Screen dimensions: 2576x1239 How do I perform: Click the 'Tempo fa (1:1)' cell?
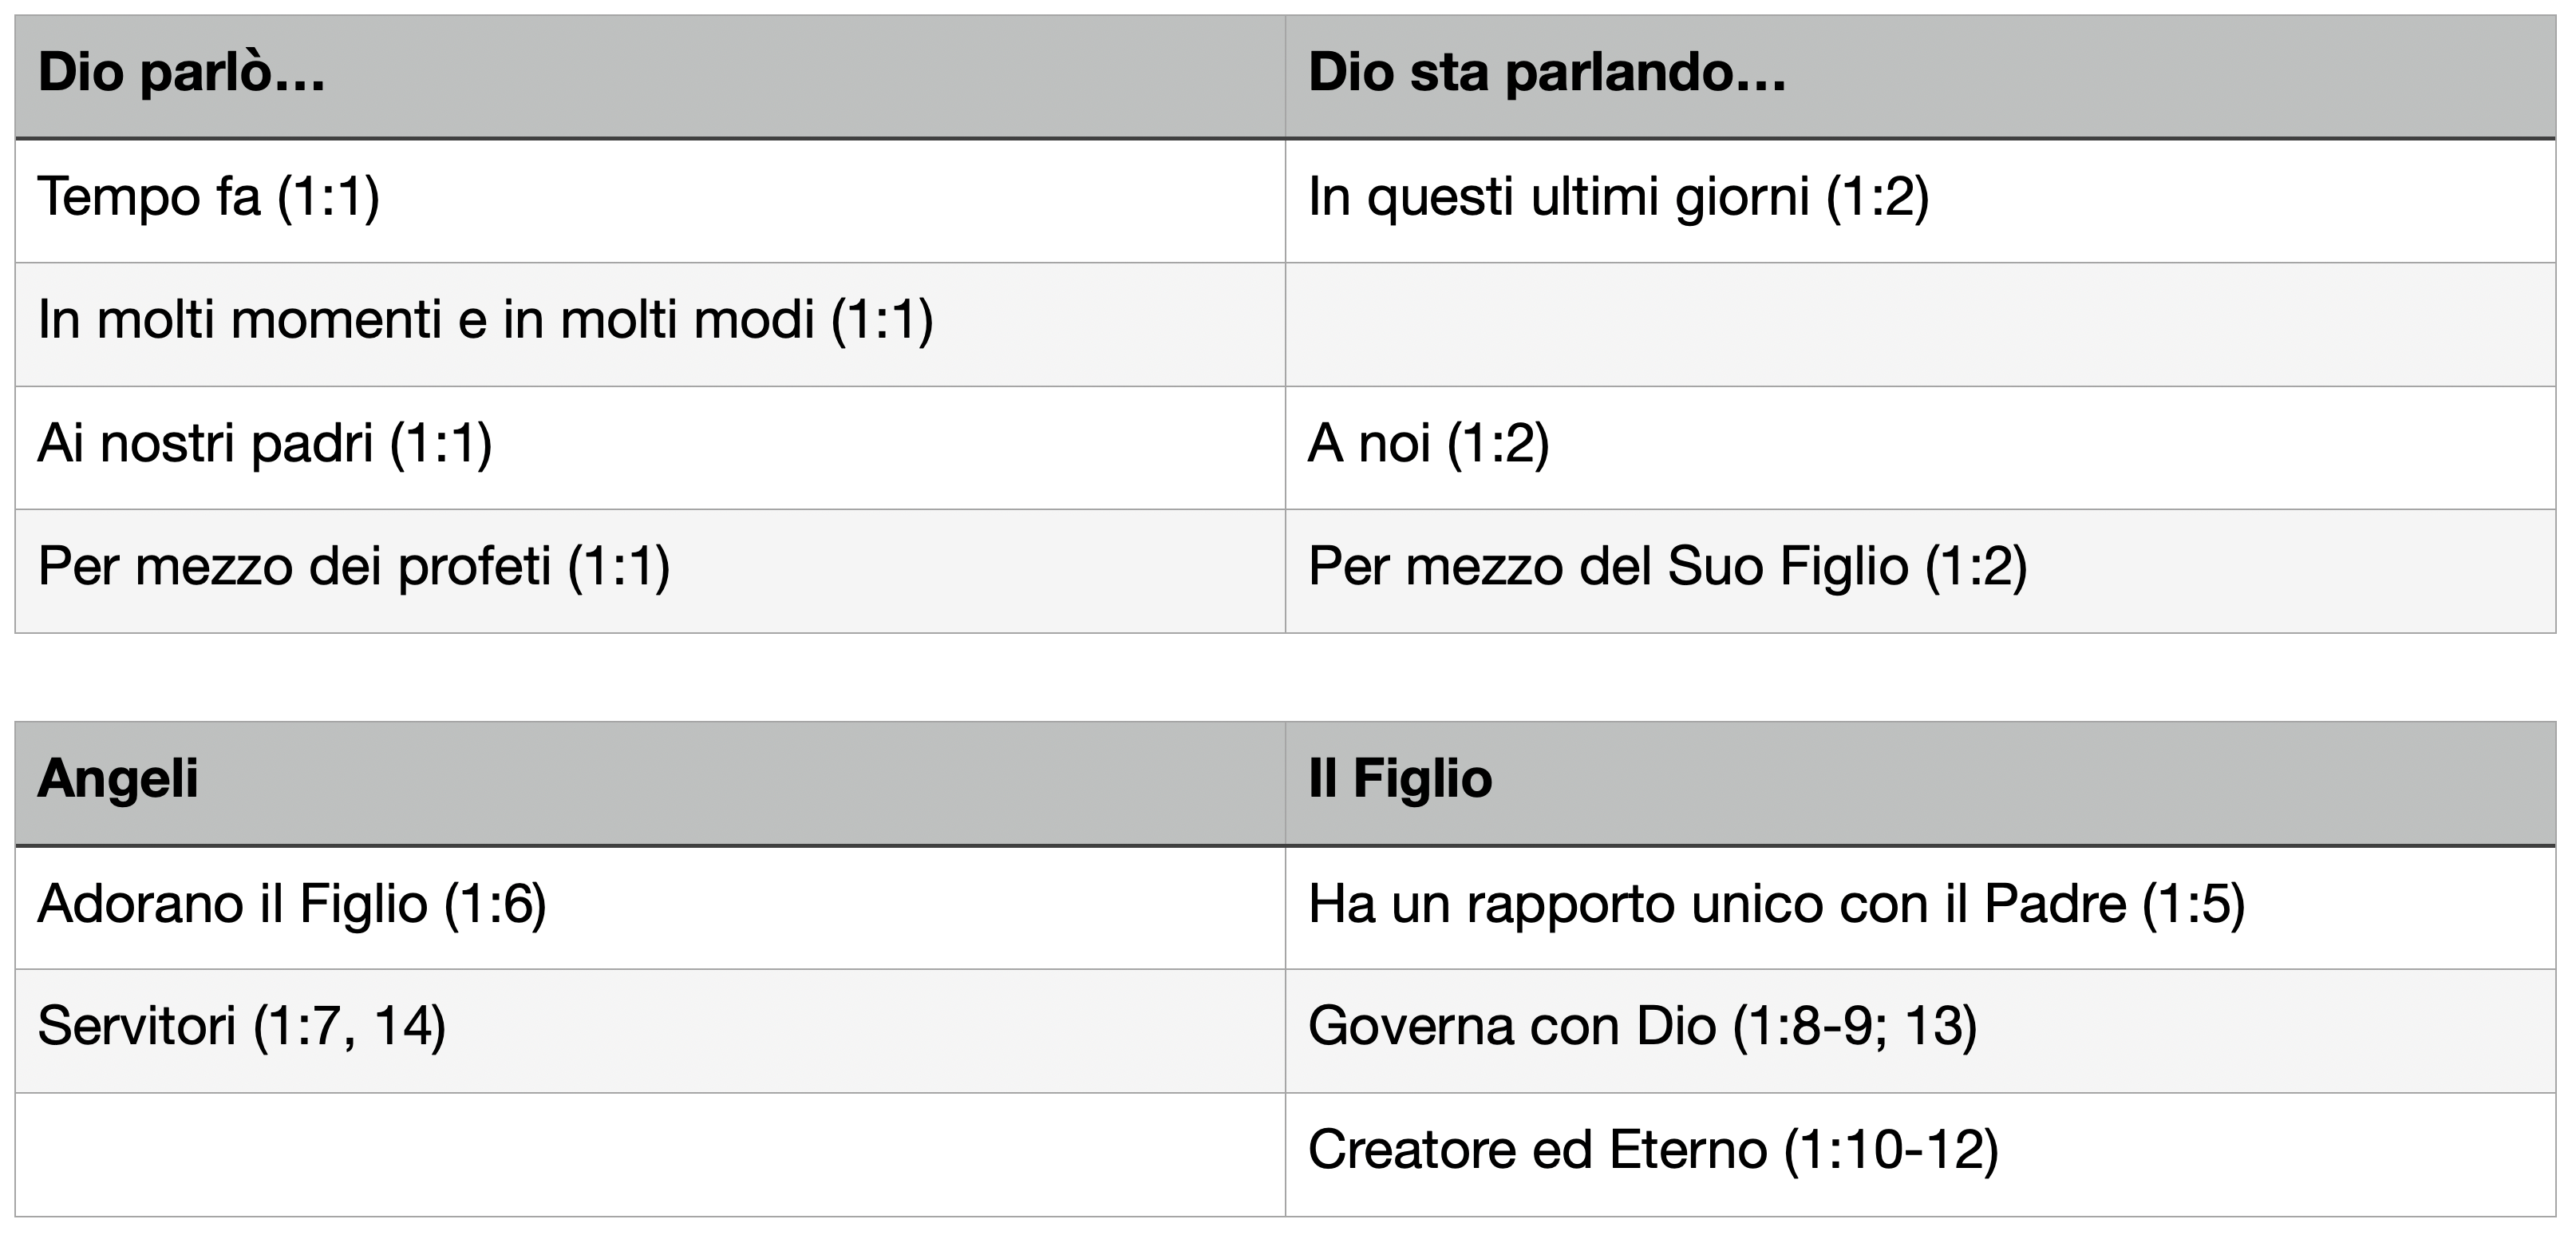(x=650, y=200)
